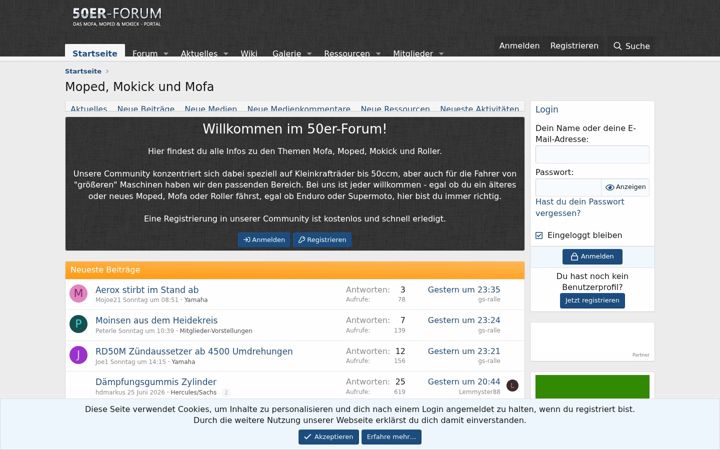Click timestamp Gestern um 23:24

(464, 320)
